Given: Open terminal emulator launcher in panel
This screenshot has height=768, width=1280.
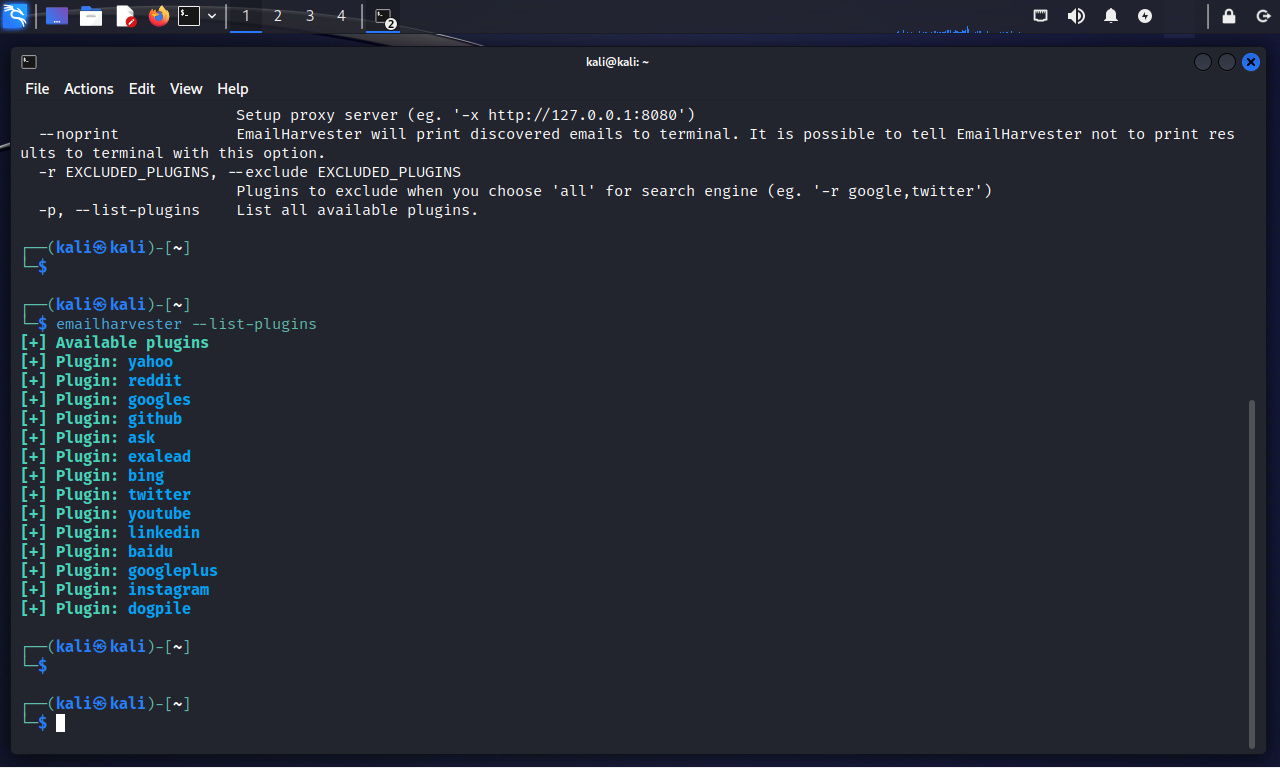Looking at the screenshot, I should point(189,16).
